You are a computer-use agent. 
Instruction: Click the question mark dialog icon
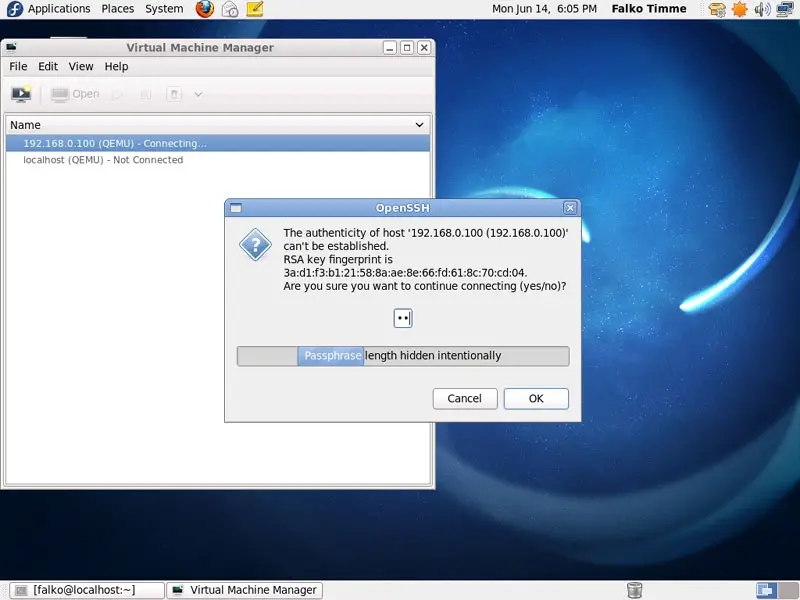pos(255,245)
